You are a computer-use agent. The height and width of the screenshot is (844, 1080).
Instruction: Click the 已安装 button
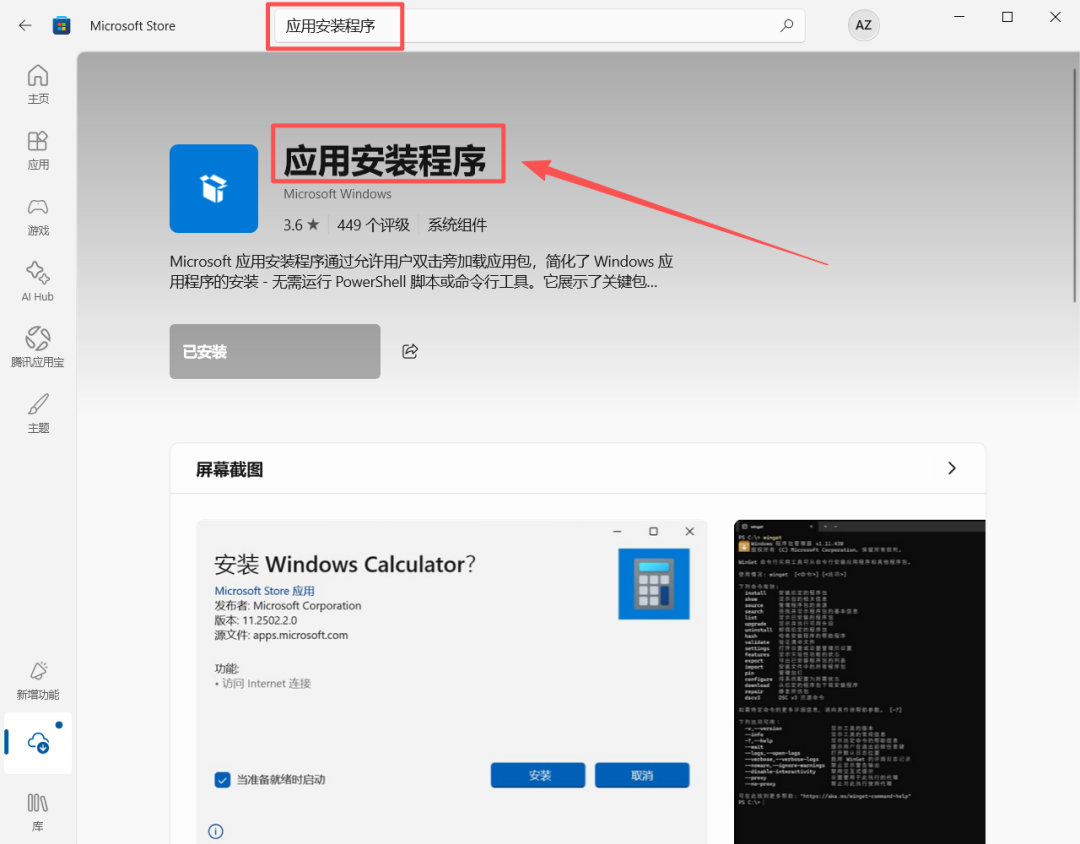[x=275, y=351]
